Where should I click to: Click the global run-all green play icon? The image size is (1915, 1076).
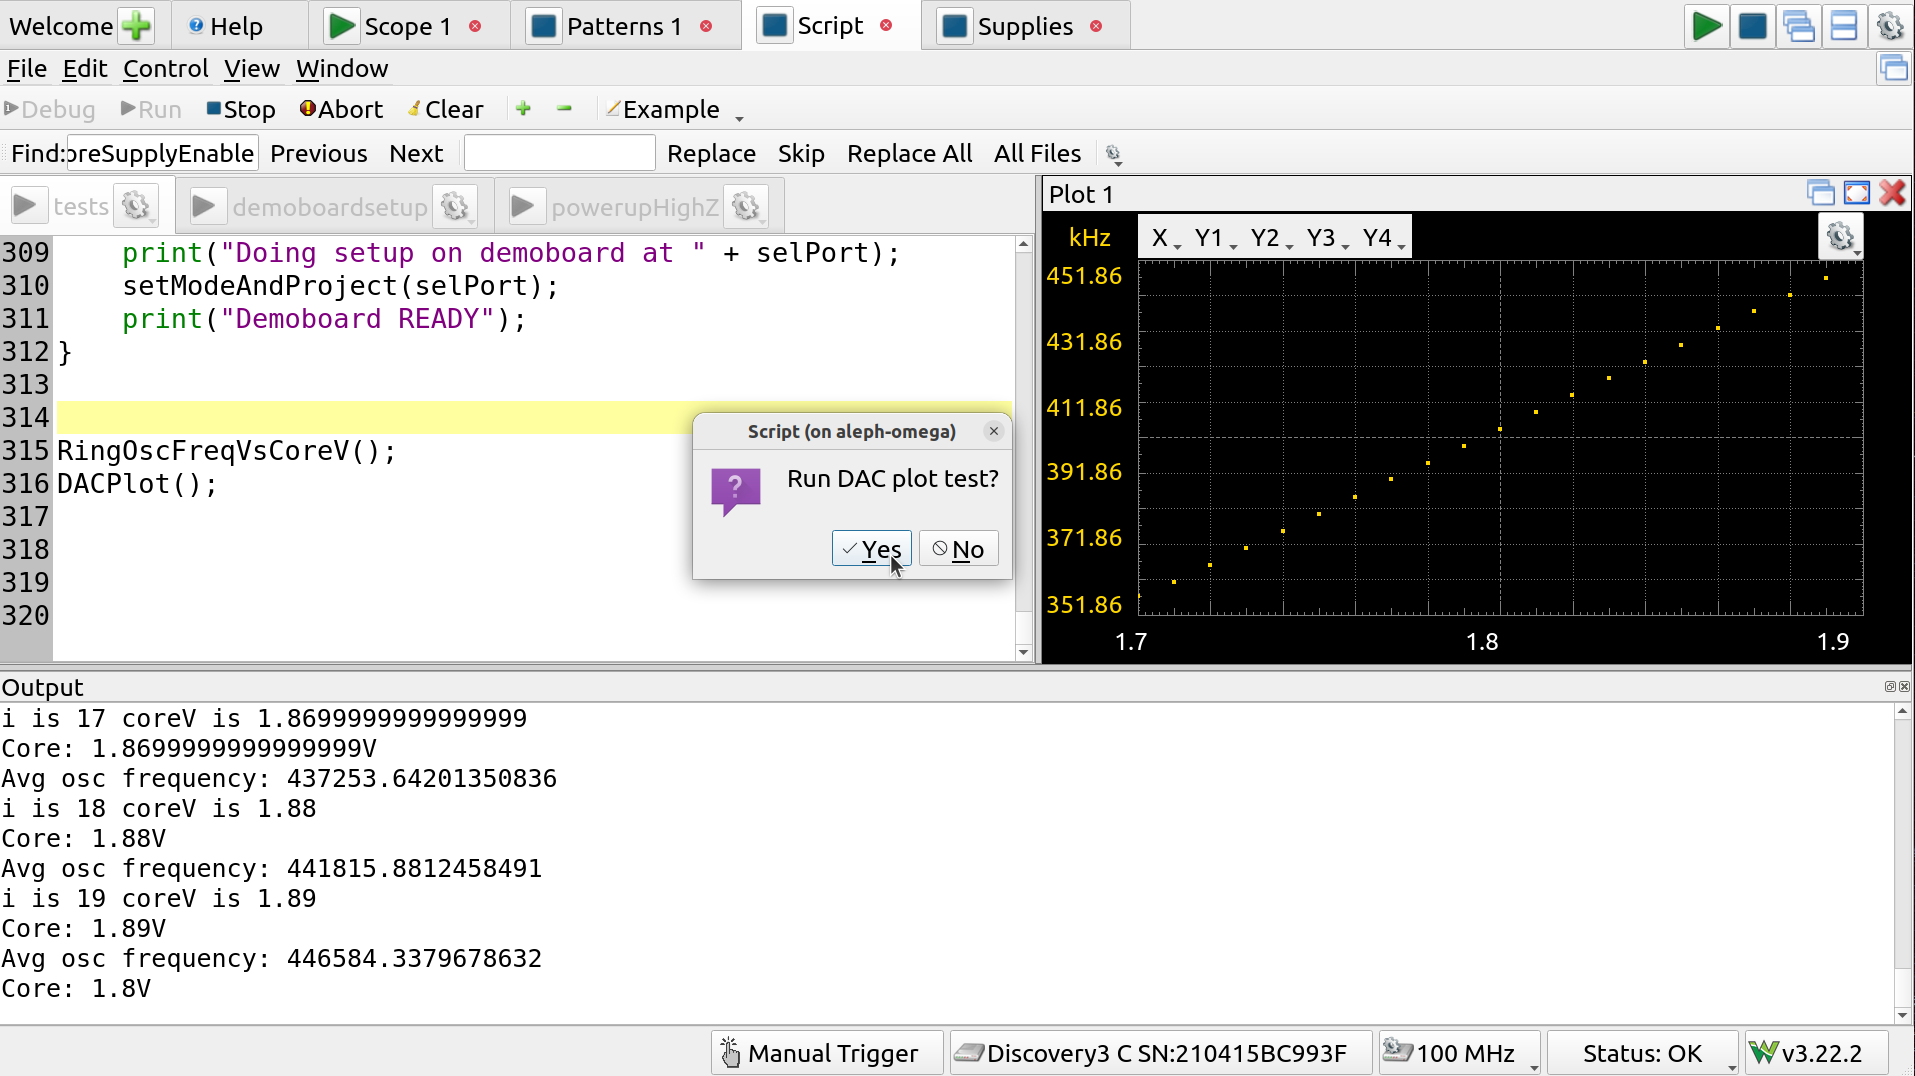pos(1706,26)
